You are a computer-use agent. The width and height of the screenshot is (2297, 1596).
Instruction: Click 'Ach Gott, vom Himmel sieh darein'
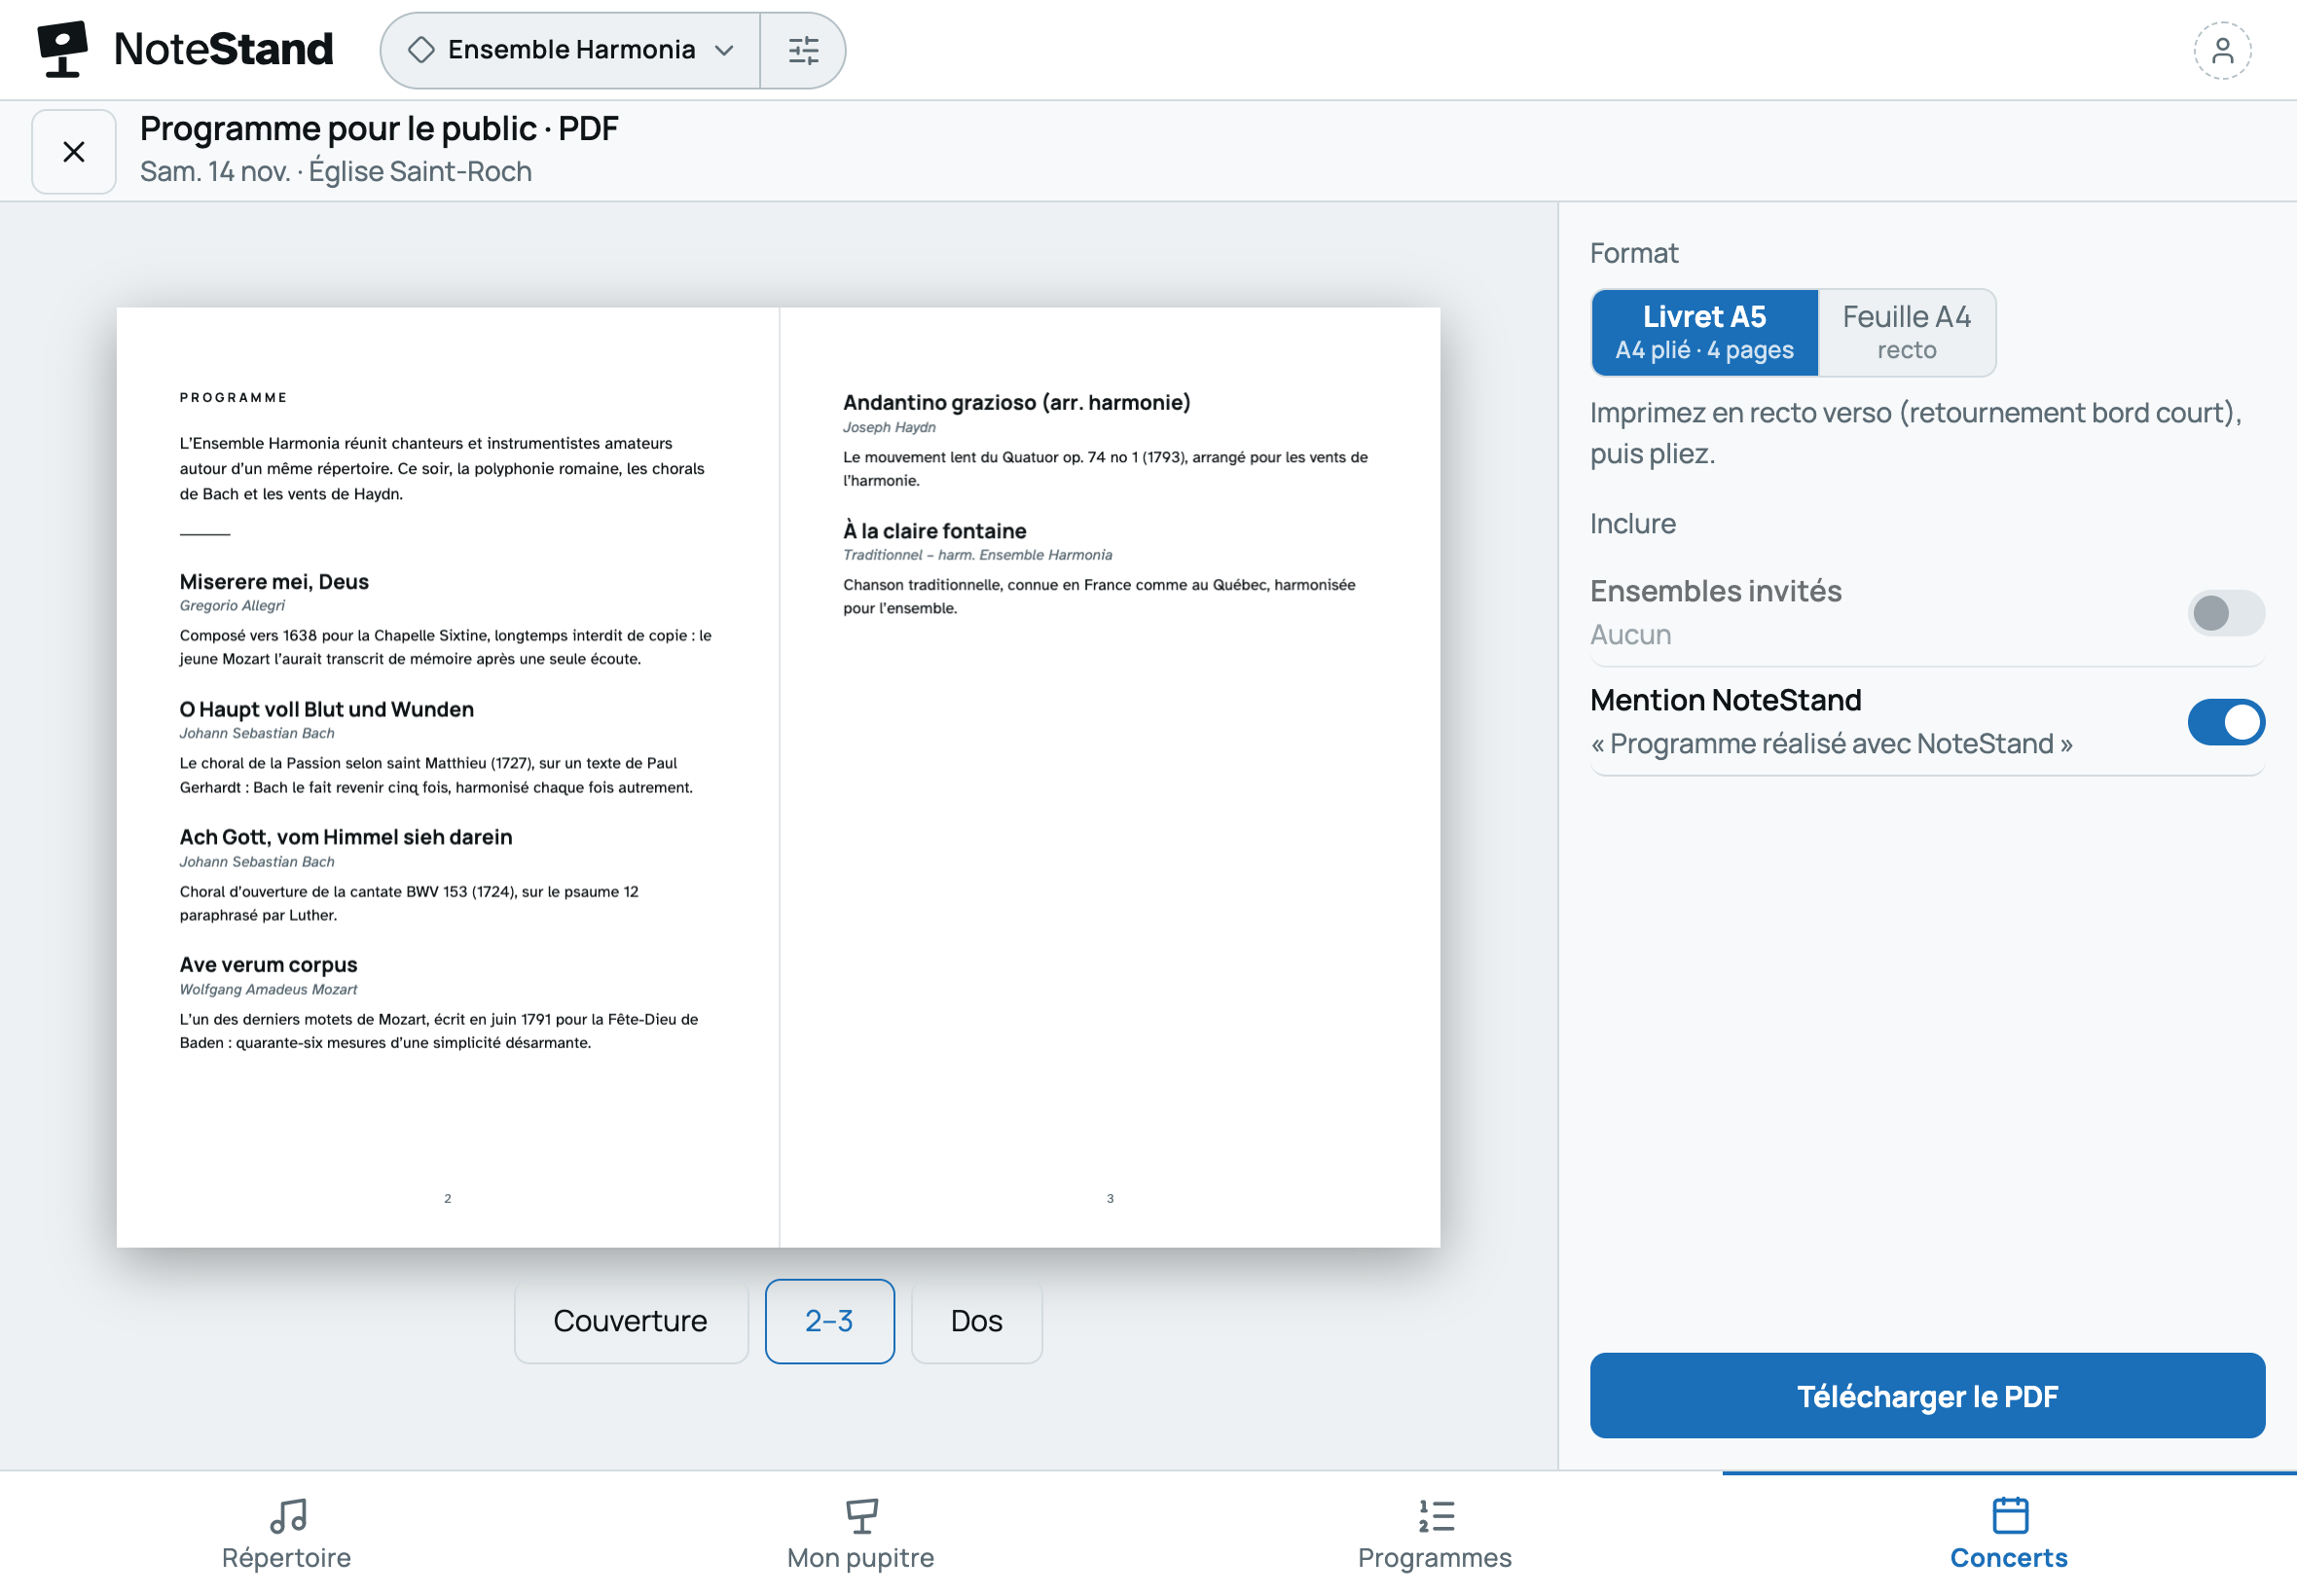(346, 837)
